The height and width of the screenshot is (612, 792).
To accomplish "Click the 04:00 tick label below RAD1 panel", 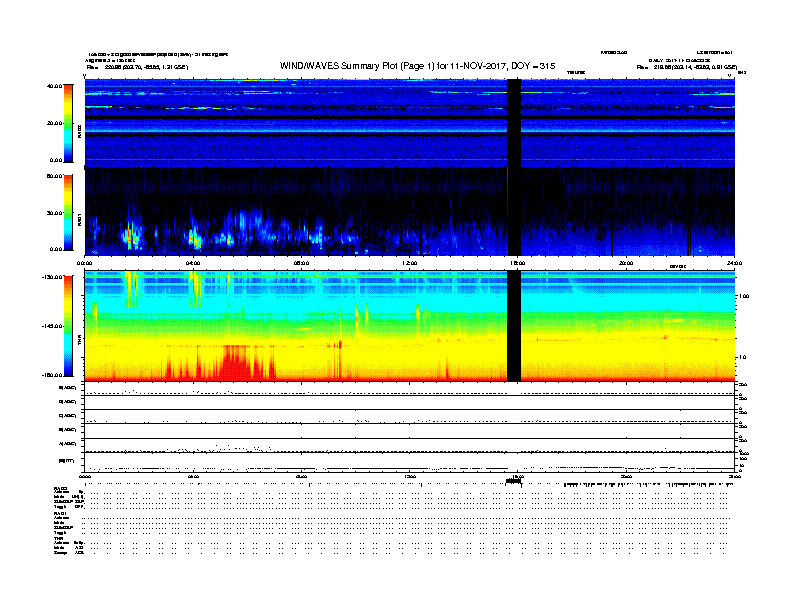I will pyautogui.click(x=193, y=263).
